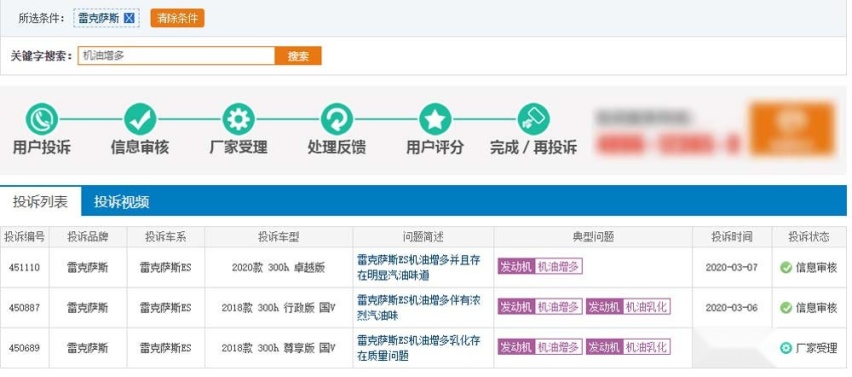Screen dimensions: 852x377
Task: Click the 典型问题 column header
Action: (x=593, y=237)
